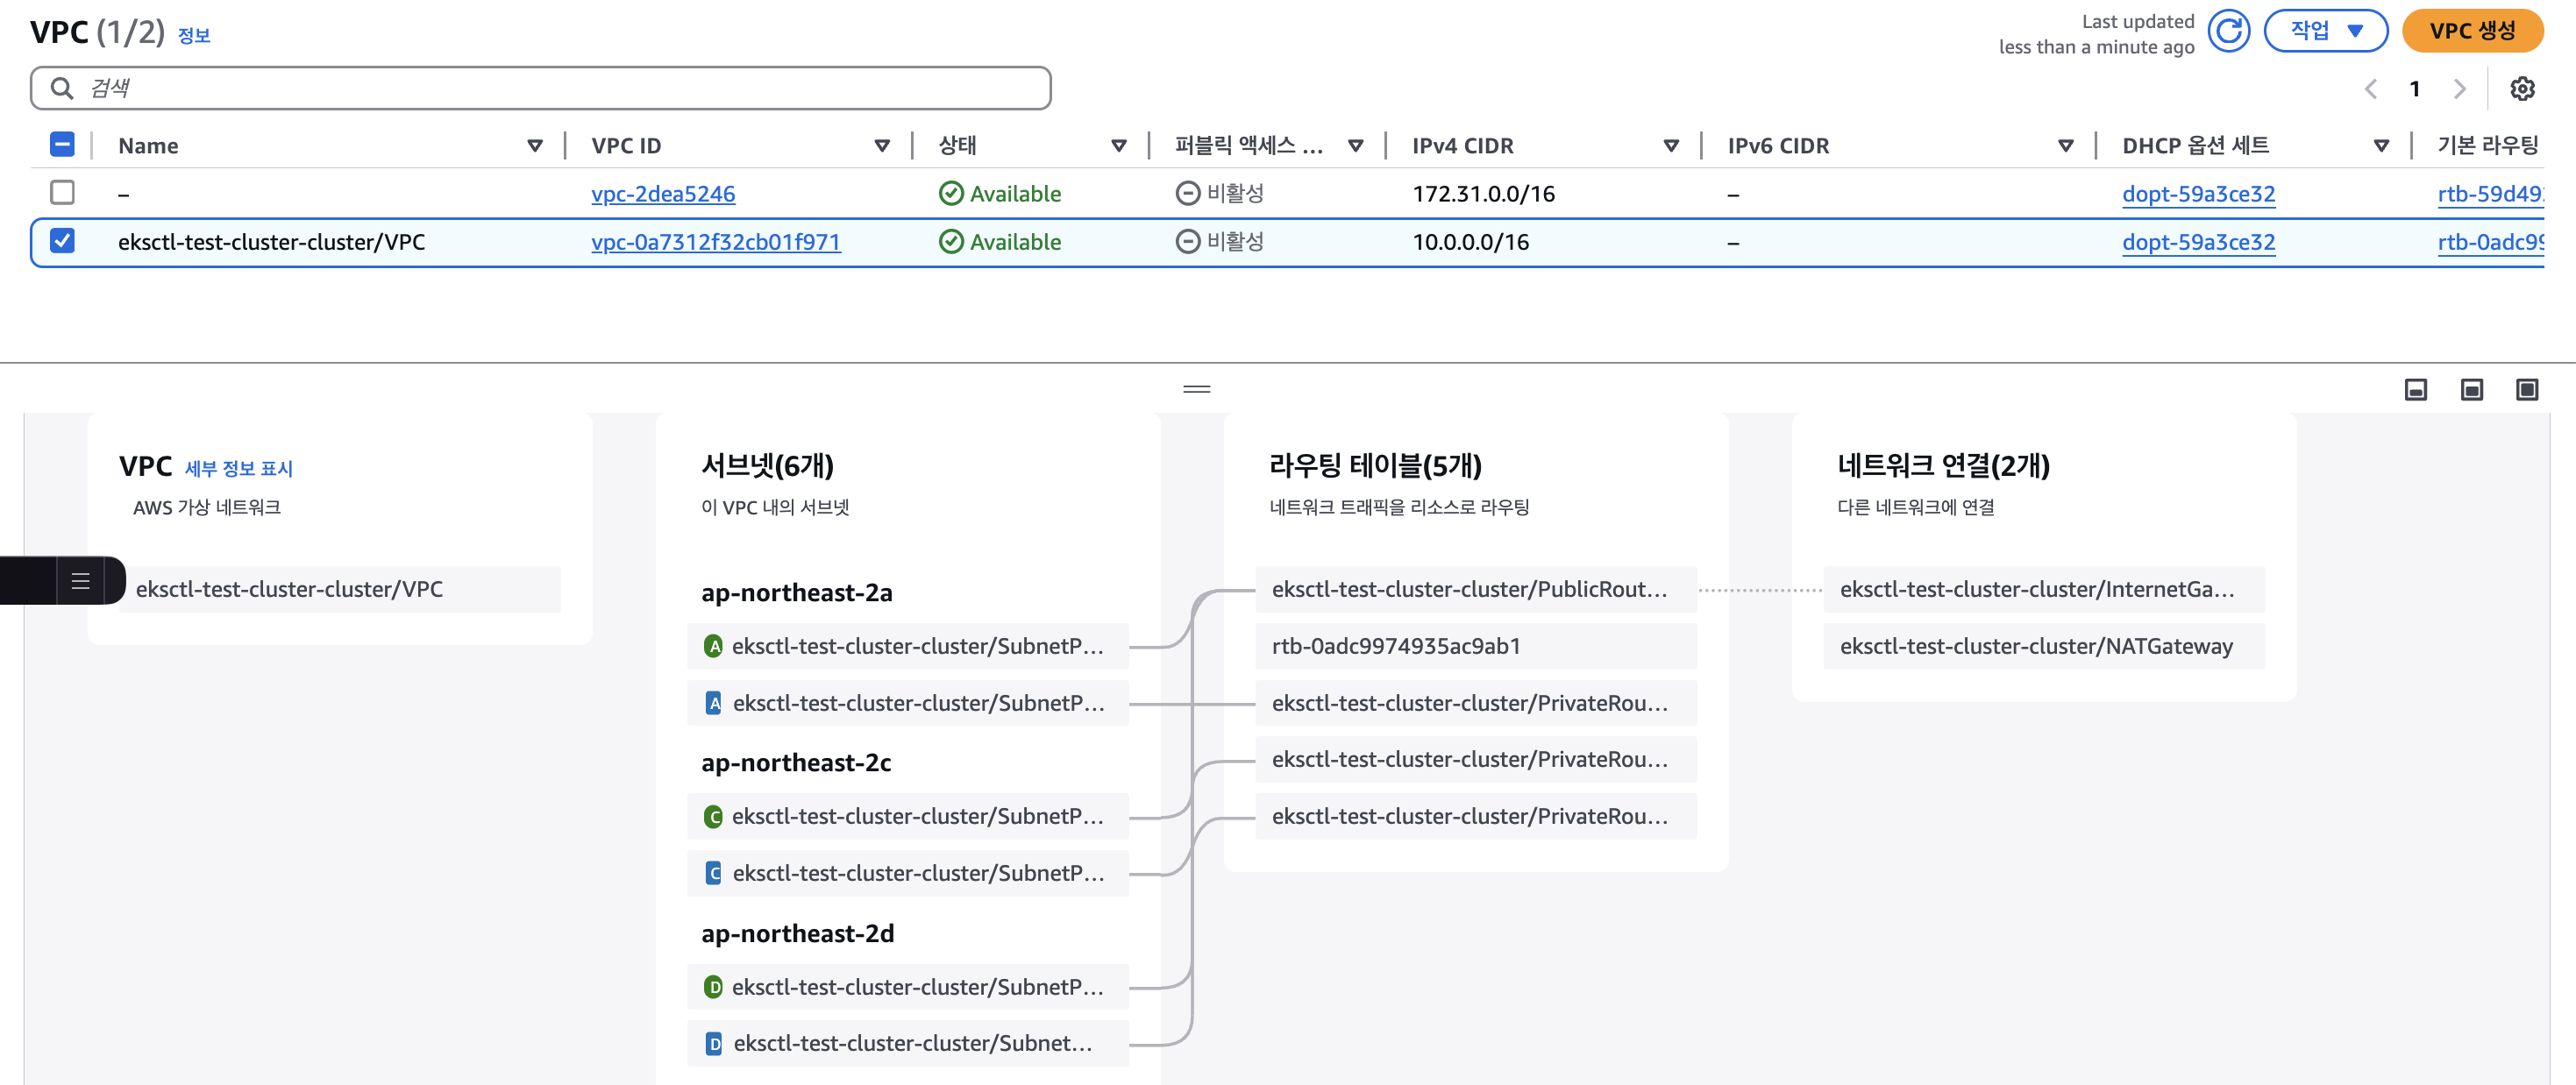Open side navigation hamburger menu
This screenshot has height=1085, width=2576.
[81, 581]
